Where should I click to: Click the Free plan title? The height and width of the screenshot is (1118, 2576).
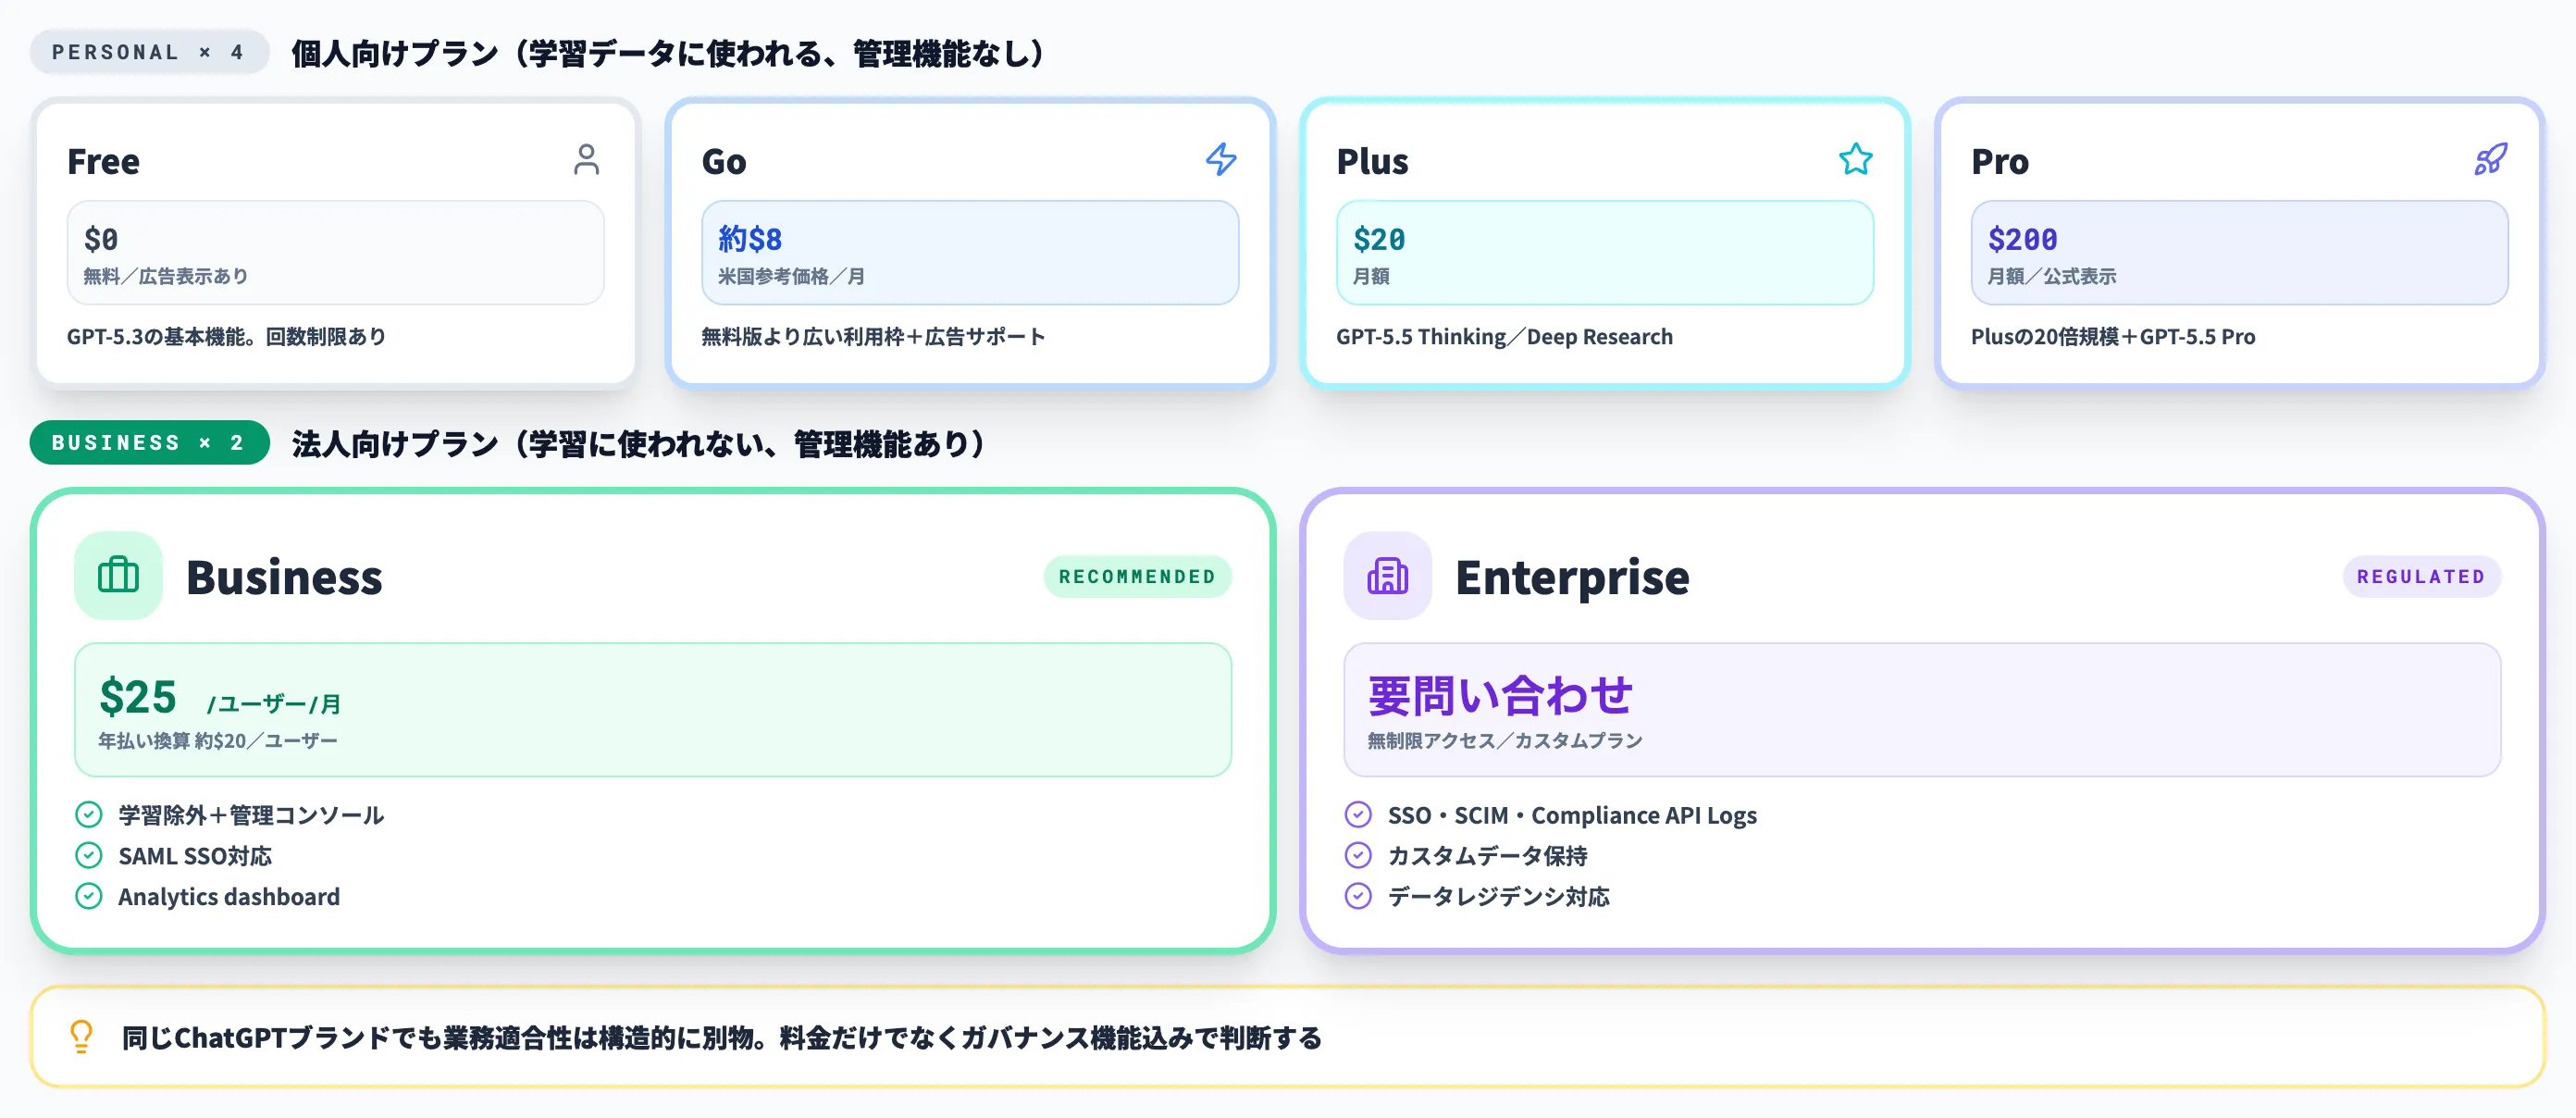pos(103,161)
